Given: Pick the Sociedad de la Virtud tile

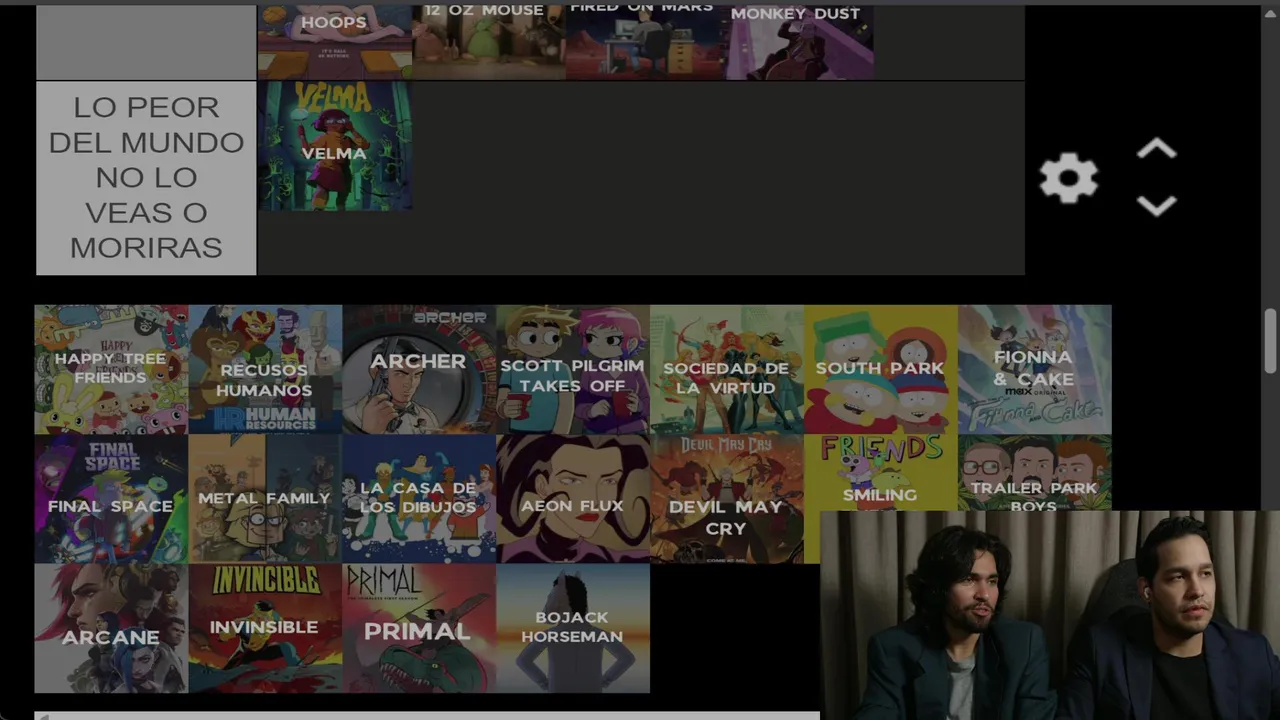Looking at the screenshot, I should [727, 369].
